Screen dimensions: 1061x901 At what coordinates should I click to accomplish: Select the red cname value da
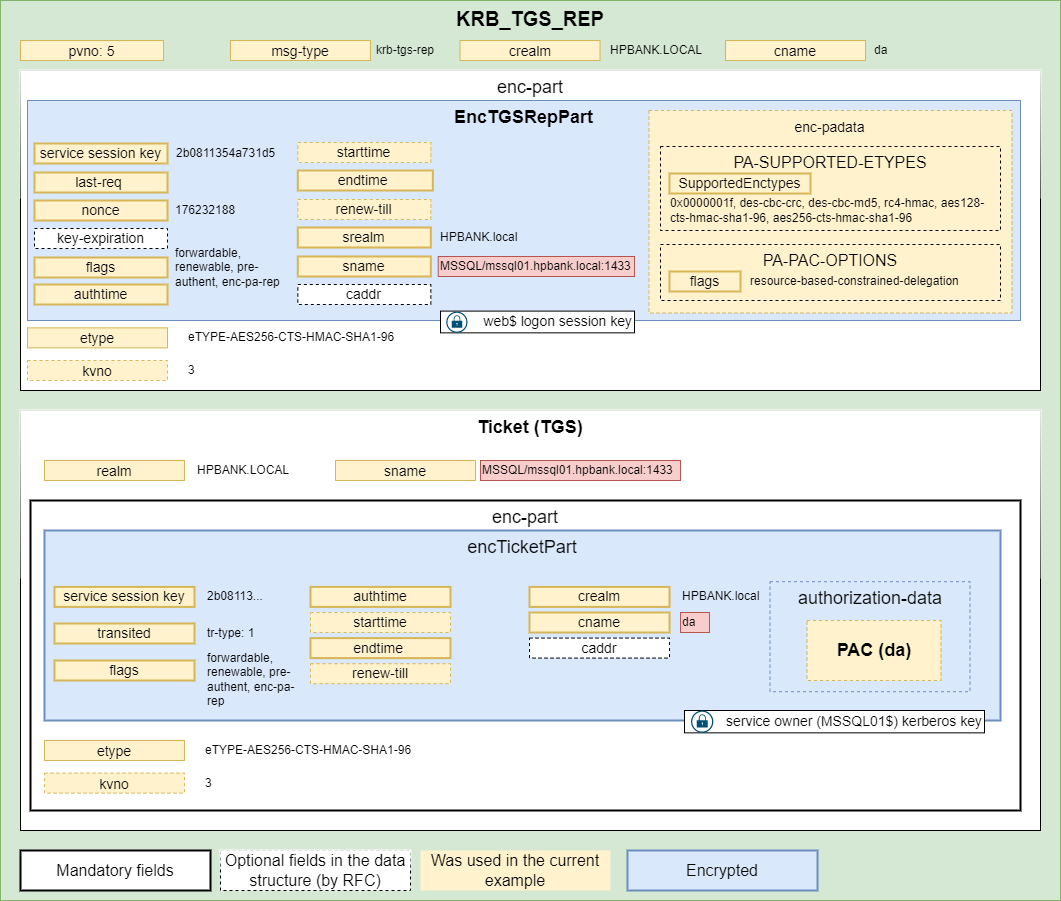[694, 622]
